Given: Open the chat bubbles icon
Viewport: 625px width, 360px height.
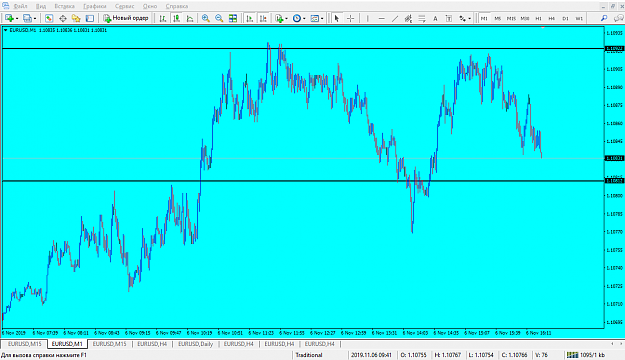Looking at the screenshot, I should (618, 18).
